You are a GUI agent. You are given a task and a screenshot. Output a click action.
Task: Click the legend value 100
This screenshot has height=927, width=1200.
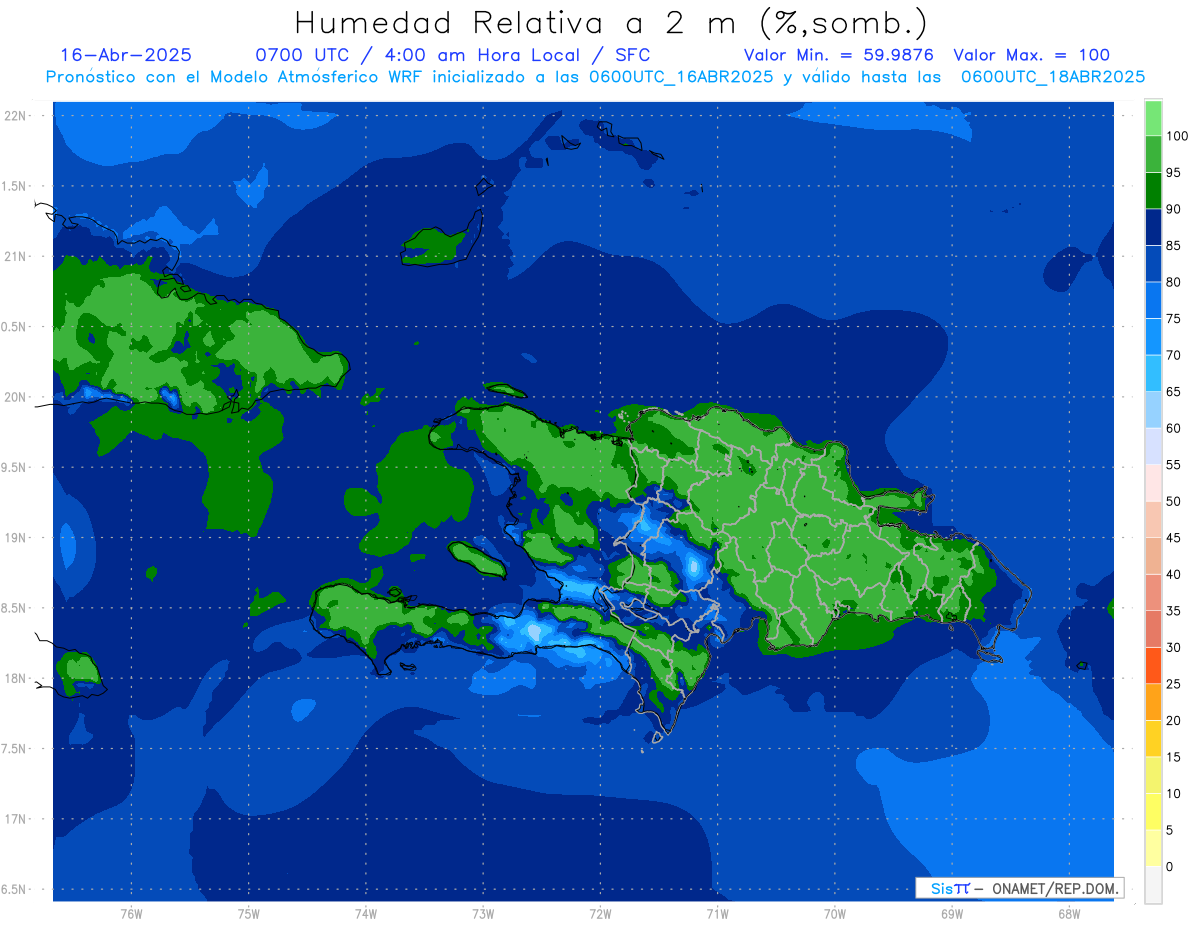1176,136
